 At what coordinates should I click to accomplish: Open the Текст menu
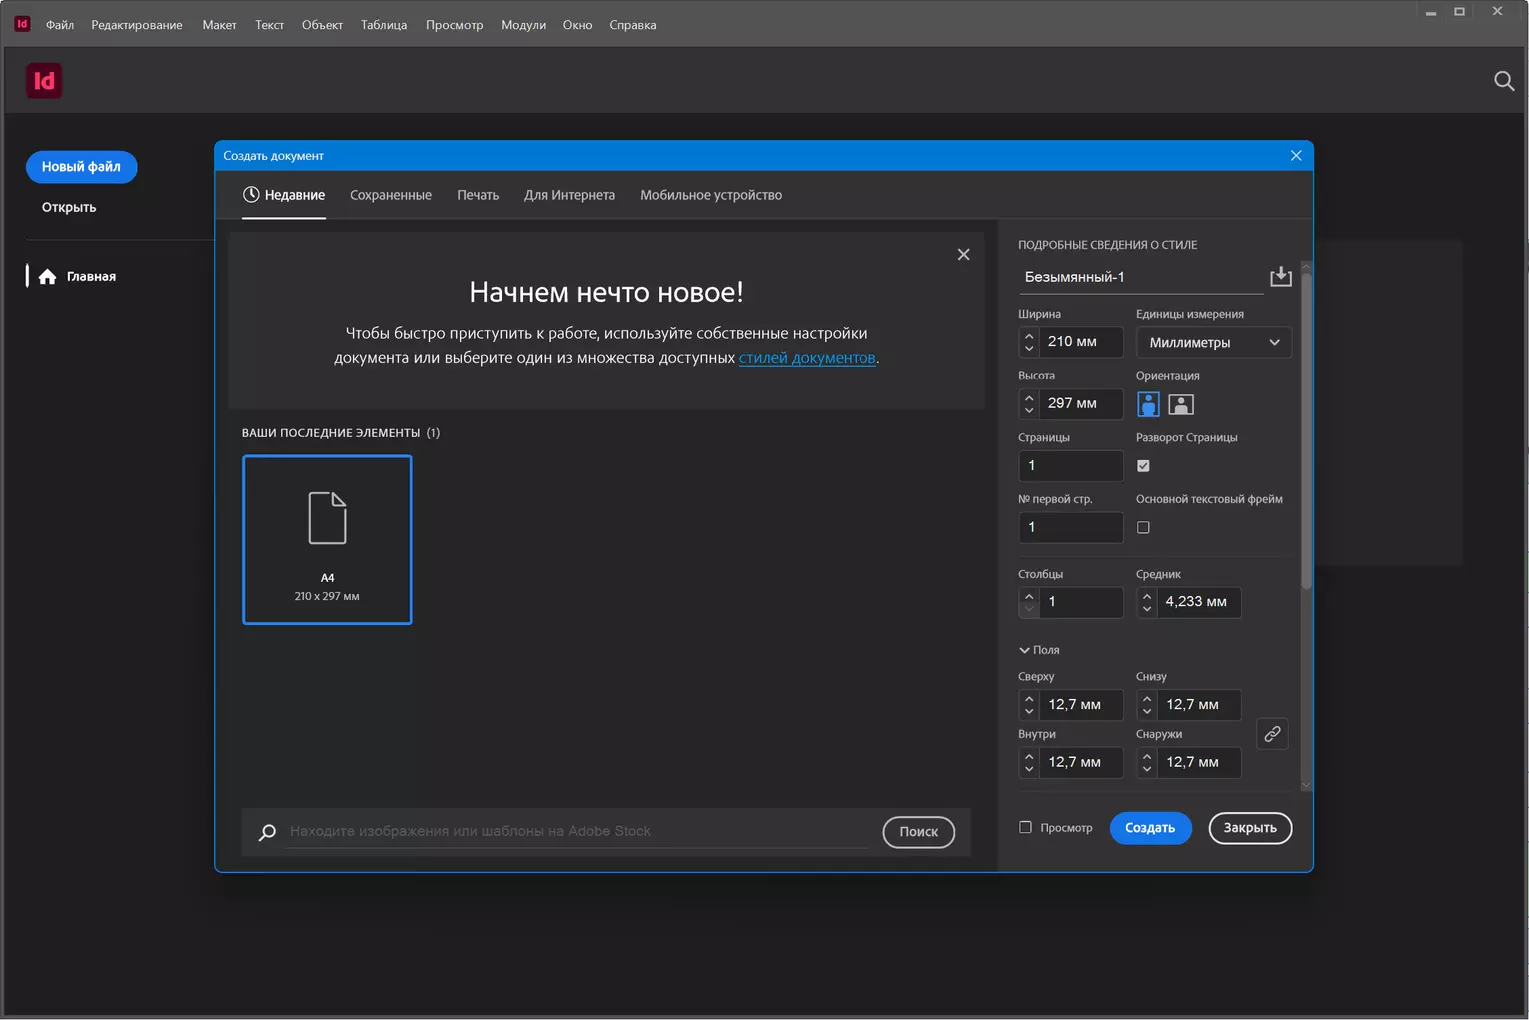coord(269,25)
